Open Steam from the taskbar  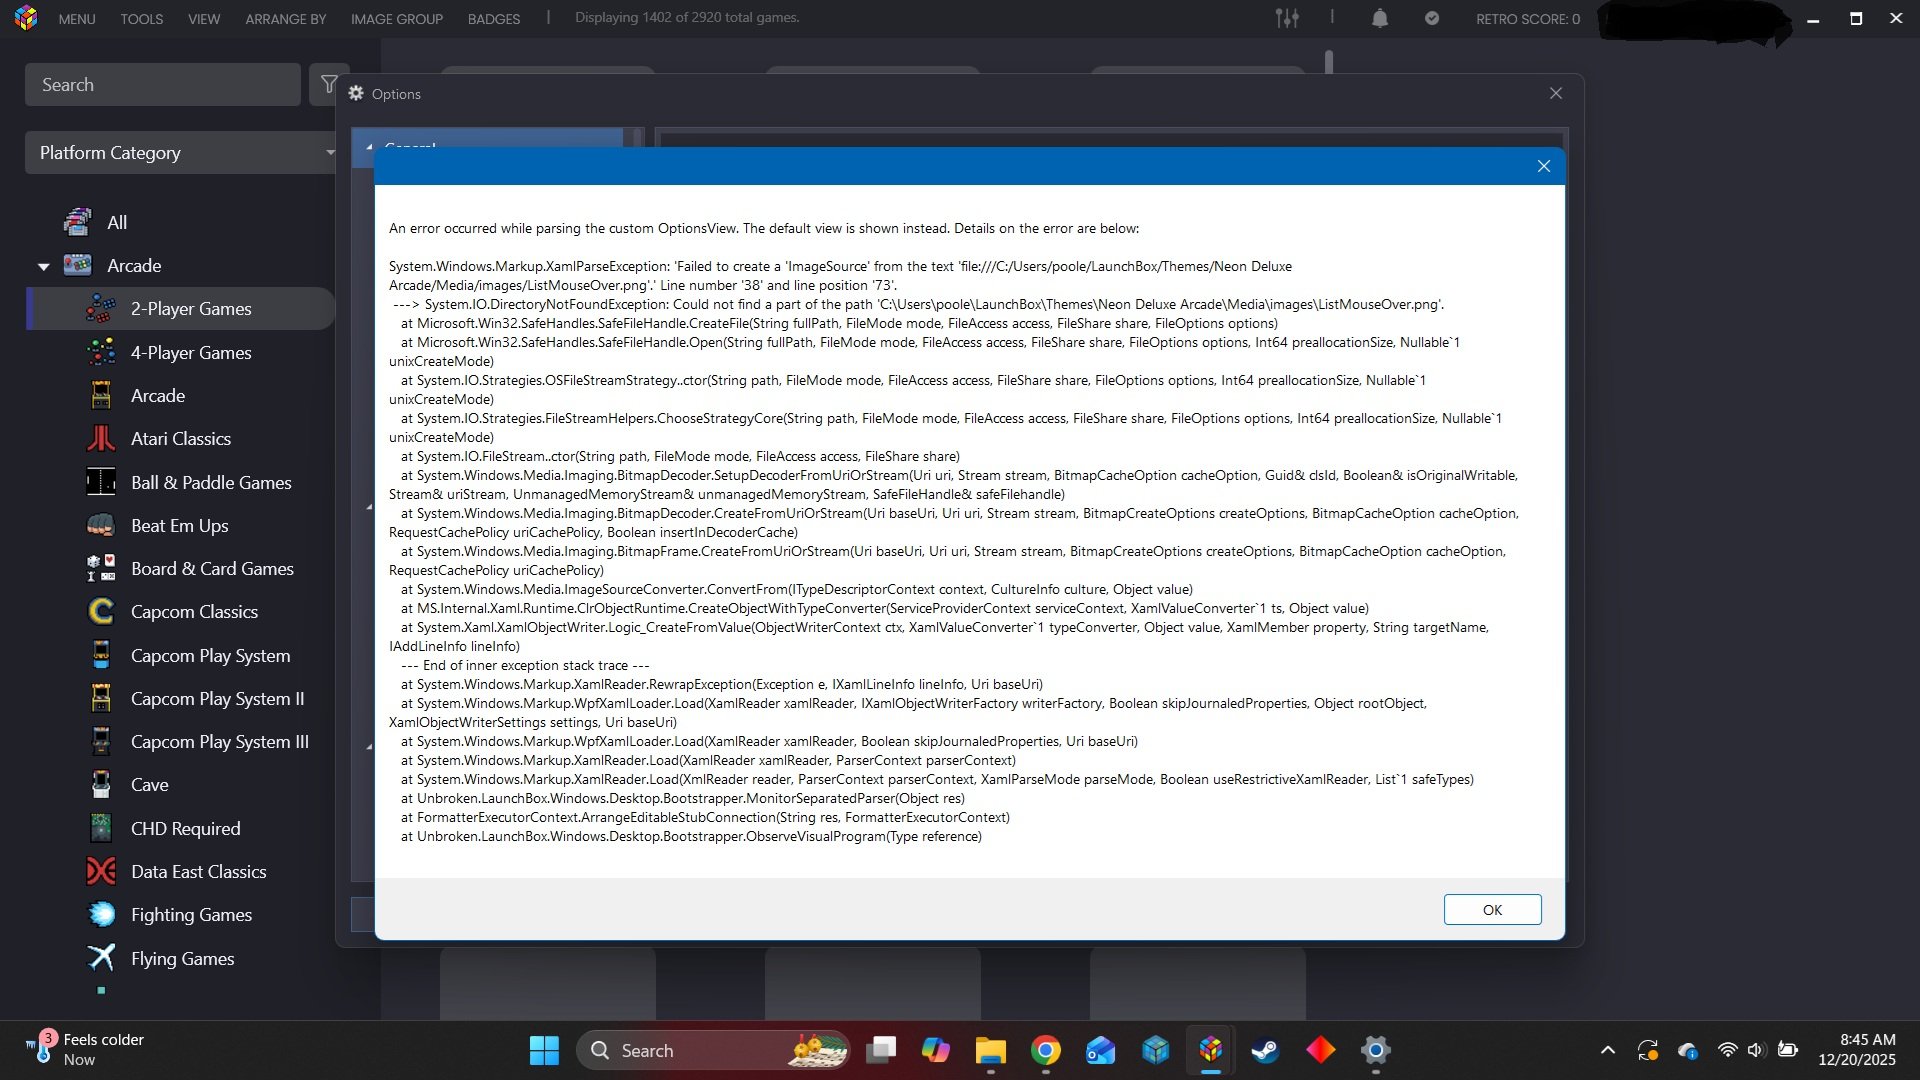[x=1265, y=1051]
